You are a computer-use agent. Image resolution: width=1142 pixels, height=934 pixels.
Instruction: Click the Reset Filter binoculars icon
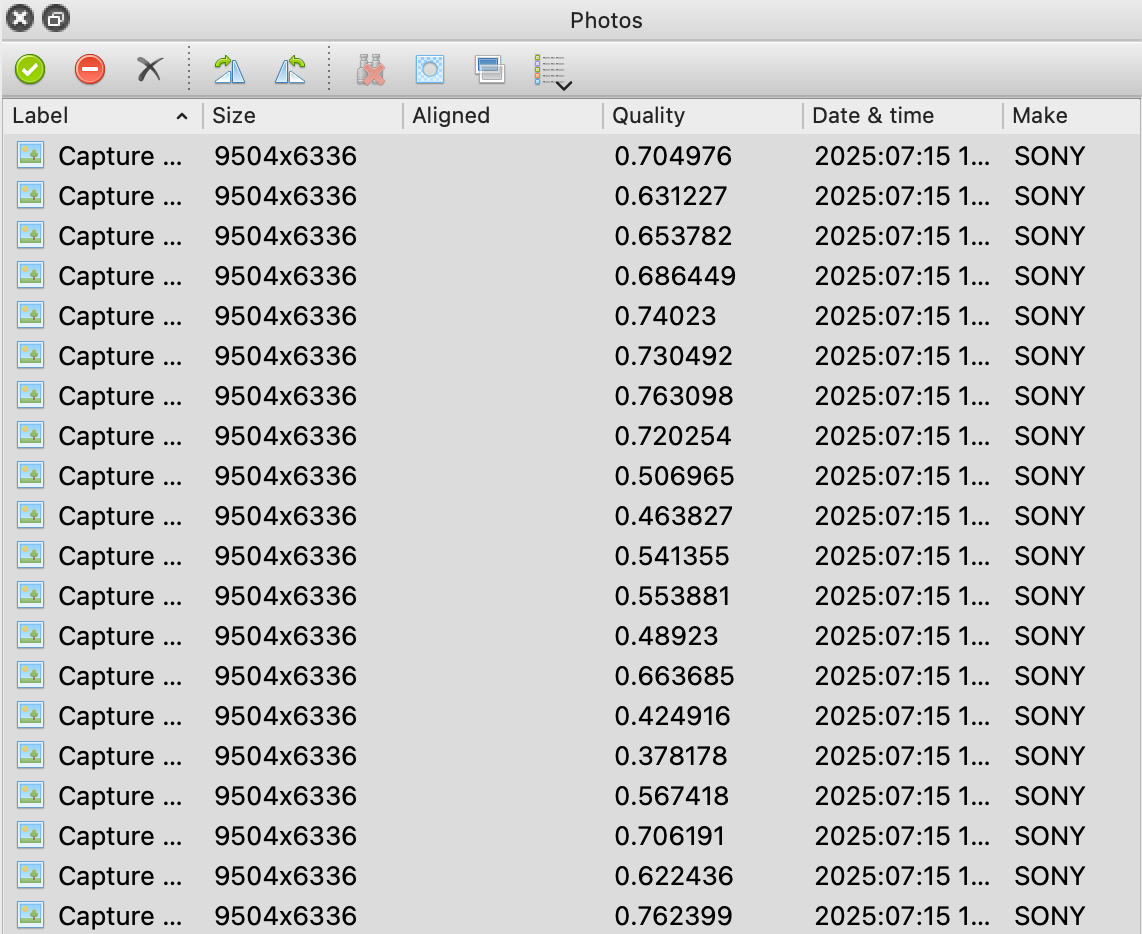[371, 70]
